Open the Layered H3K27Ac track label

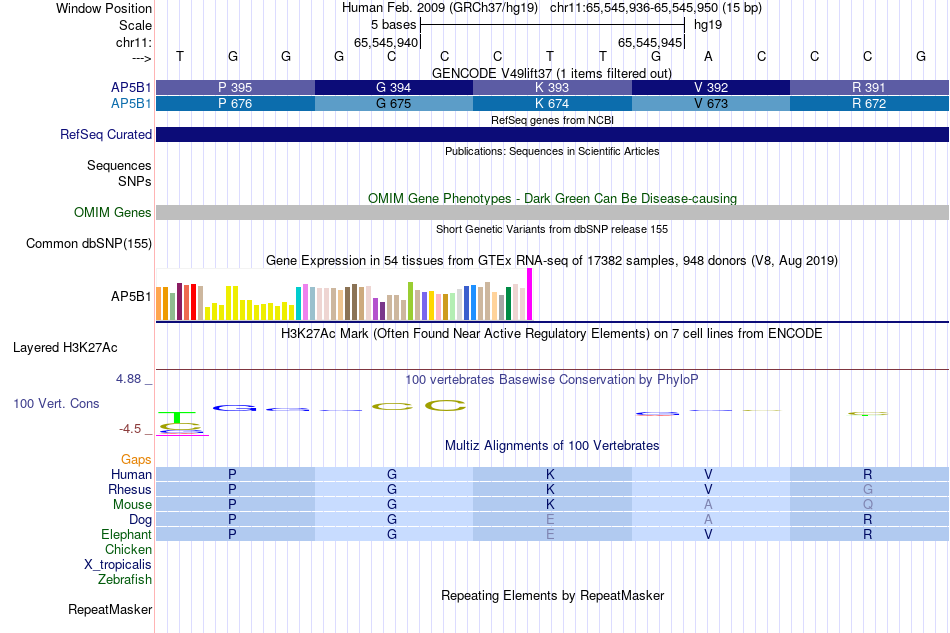pos(65,348)
